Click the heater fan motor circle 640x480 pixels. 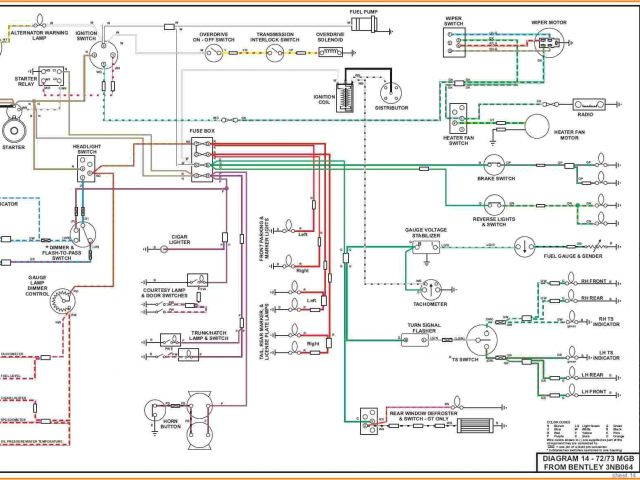point(538,127)
